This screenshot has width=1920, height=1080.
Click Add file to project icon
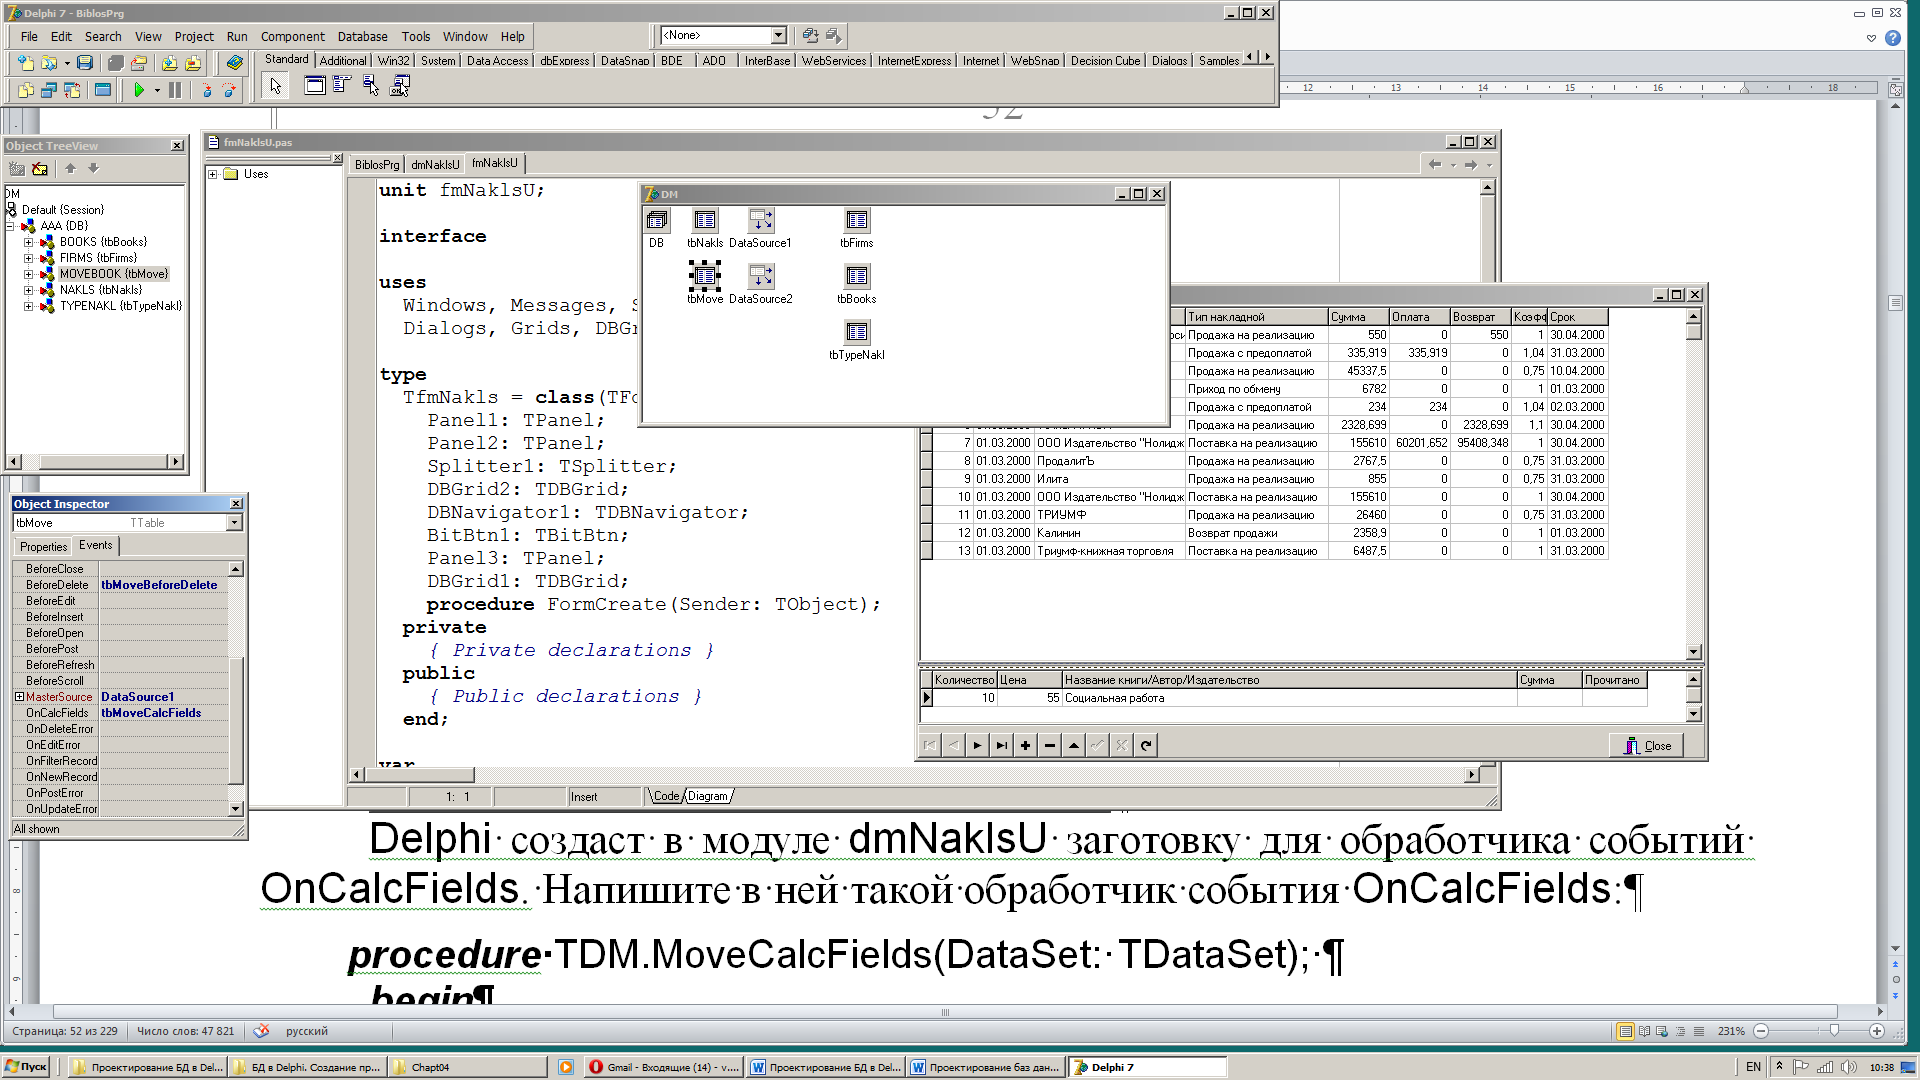pyautogui.click(x=170, y=63)
